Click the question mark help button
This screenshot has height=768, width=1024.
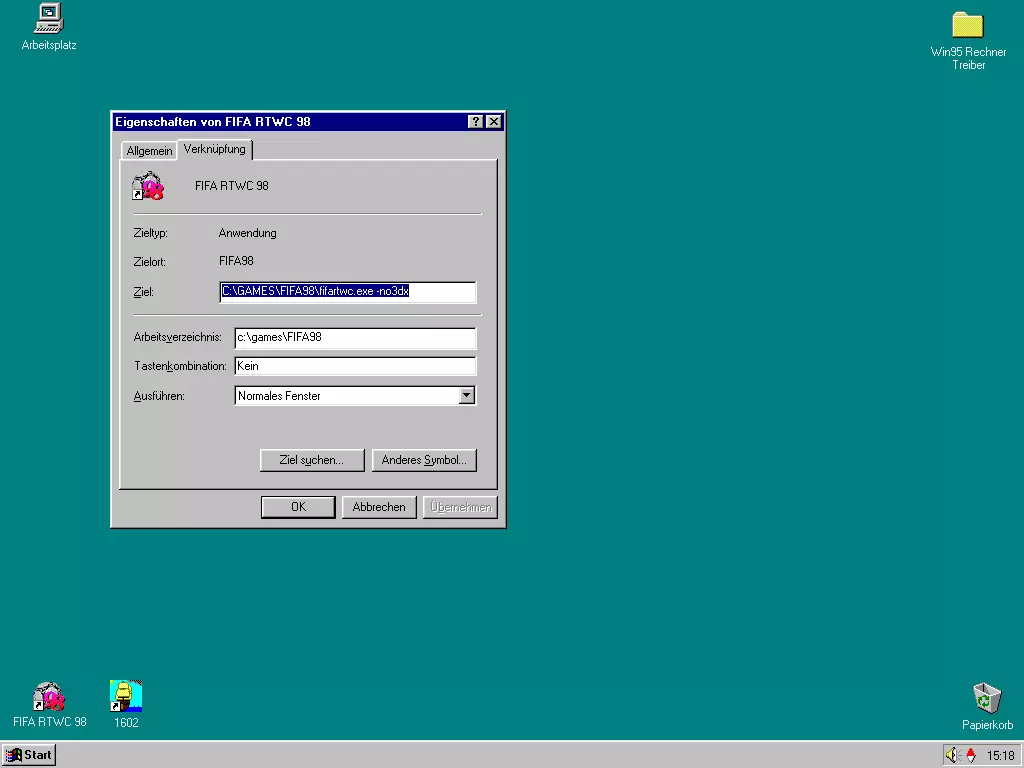pyautogui.click(x=475, y=121)
